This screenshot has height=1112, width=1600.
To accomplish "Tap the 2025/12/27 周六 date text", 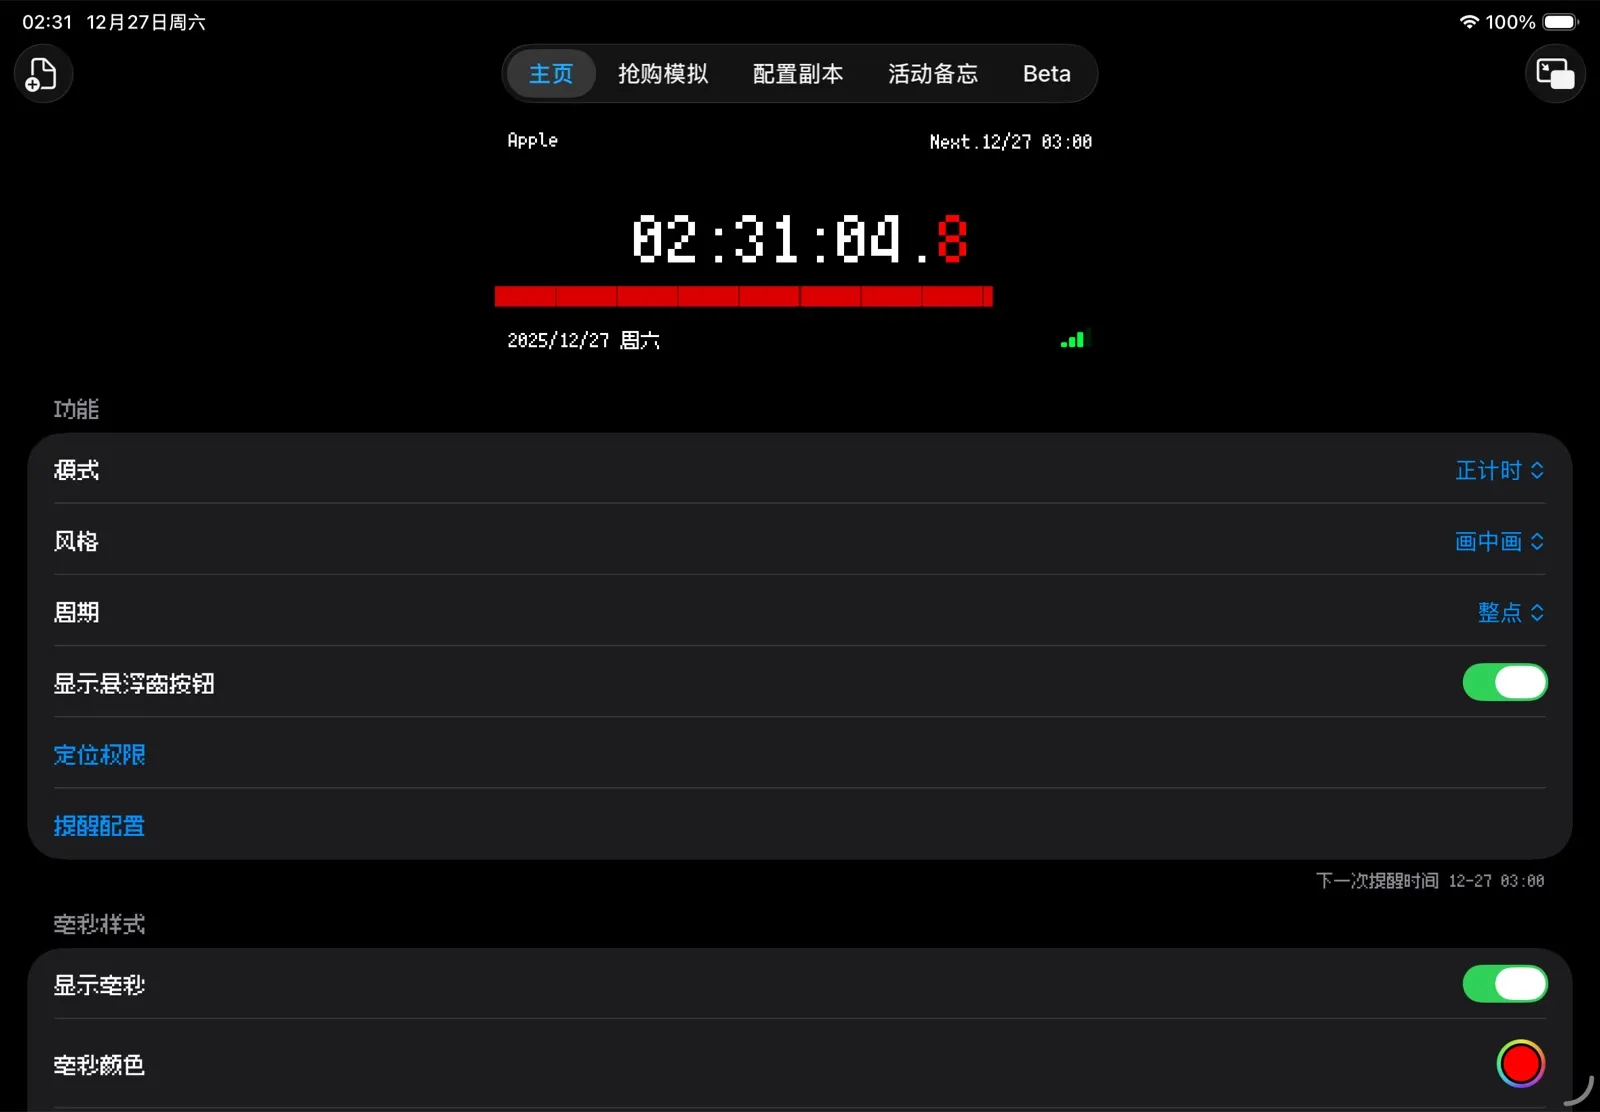I will point(583,341).
